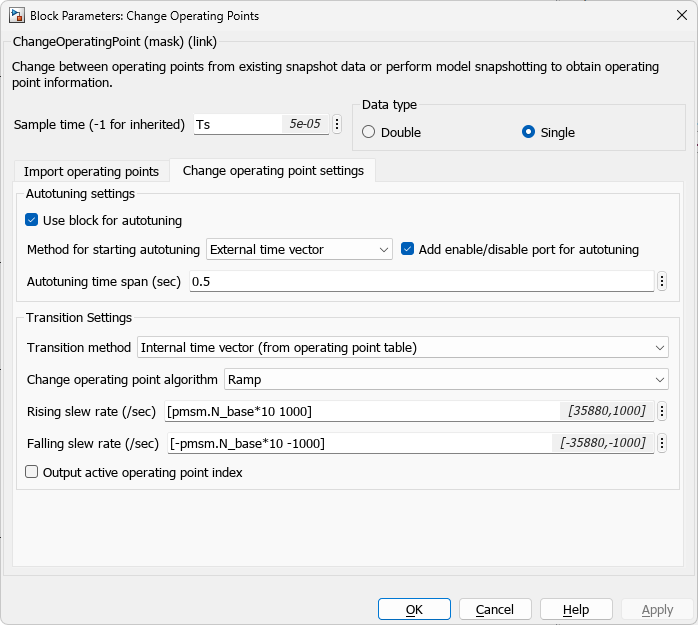Enable Output active operating point index
The width and height of the screenshot is (698, 625).
pos(32,473)
